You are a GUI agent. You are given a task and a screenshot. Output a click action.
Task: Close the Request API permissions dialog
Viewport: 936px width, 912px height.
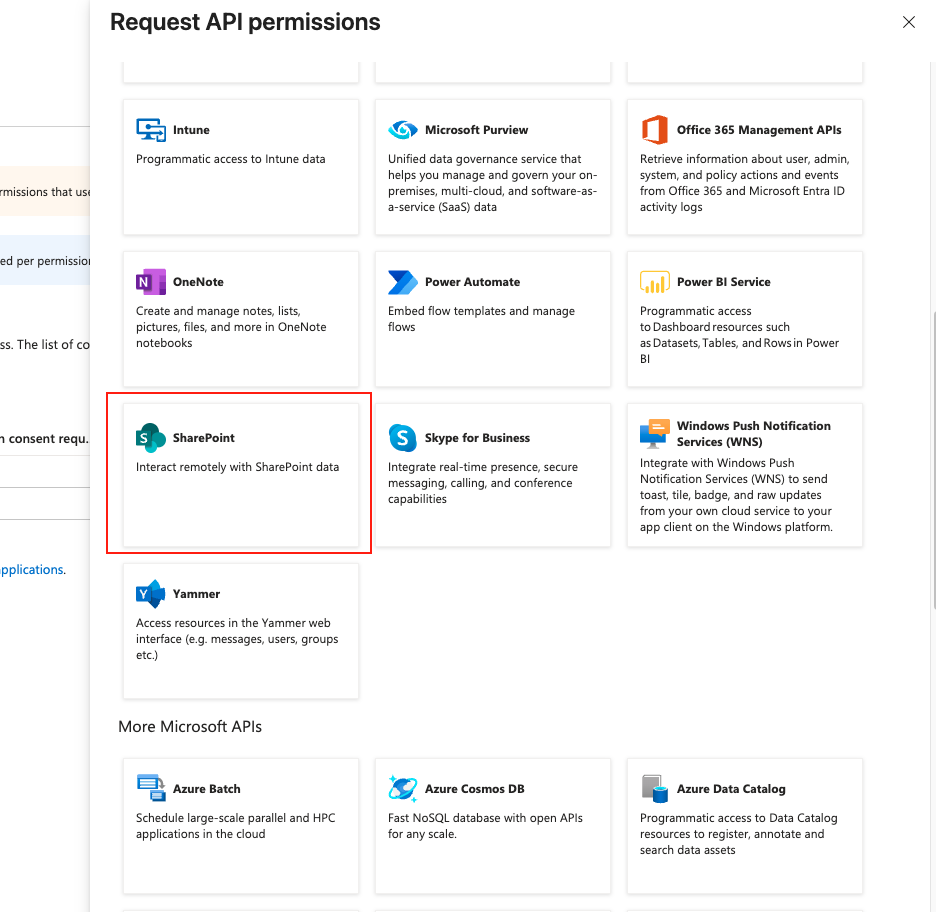click(908, 22)
